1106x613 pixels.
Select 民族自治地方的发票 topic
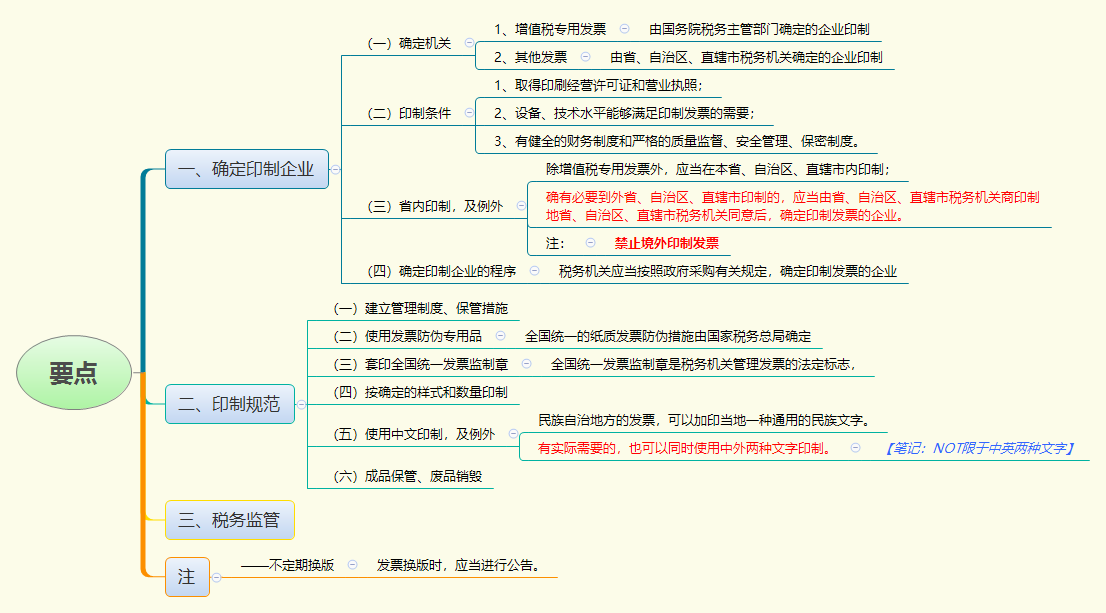pos(704,420)
